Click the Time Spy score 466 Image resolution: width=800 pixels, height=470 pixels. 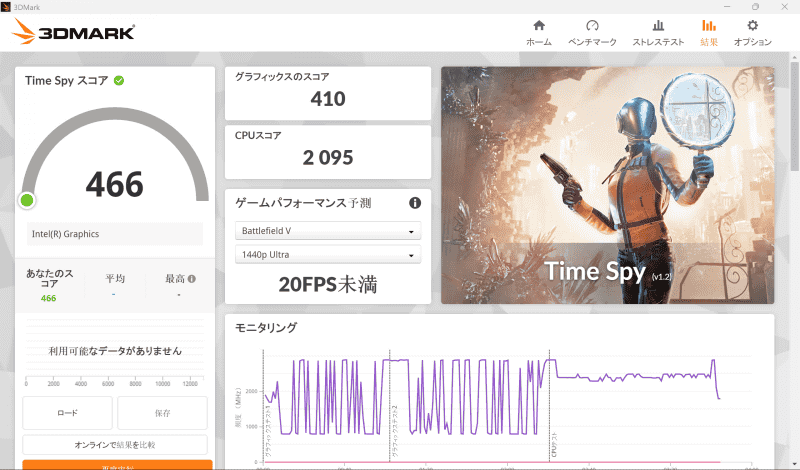point(114,184)
